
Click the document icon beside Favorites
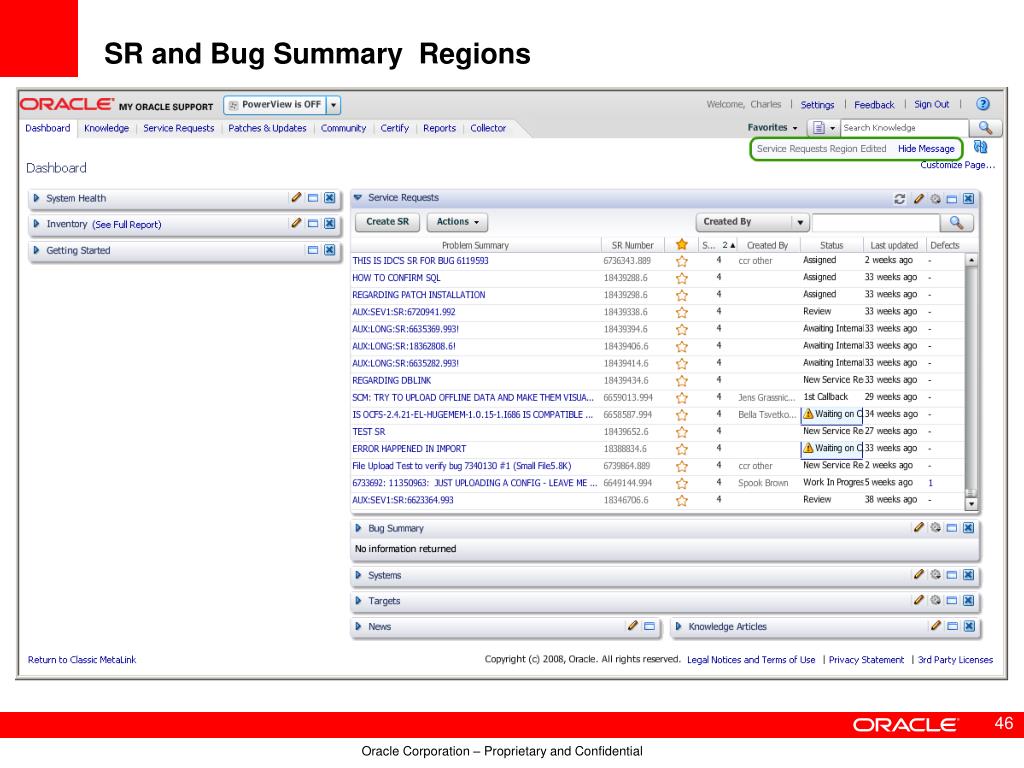[819, 128]
